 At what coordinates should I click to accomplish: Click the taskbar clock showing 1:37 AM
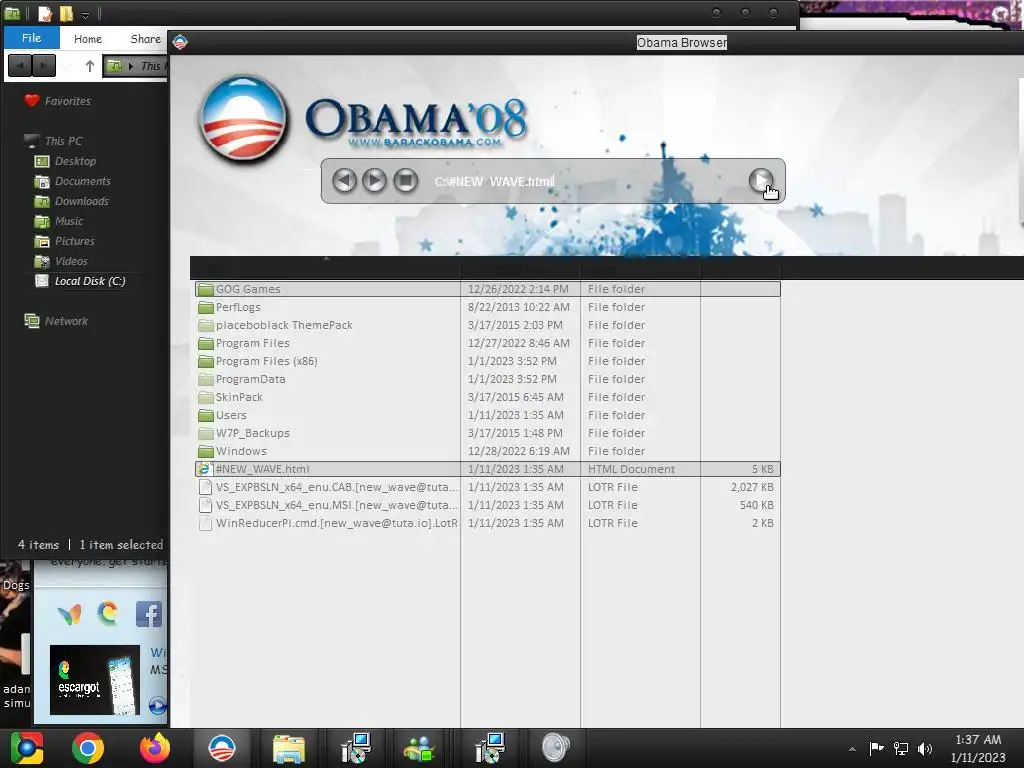tap(978, 748)
